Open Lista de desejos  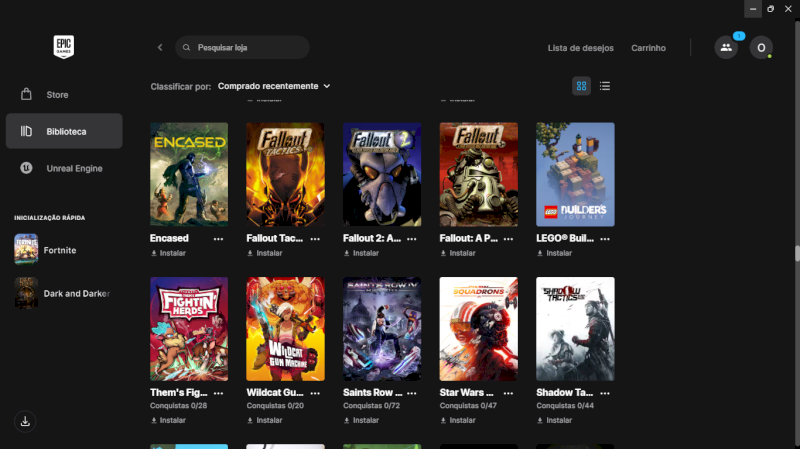tap(581, 48)
